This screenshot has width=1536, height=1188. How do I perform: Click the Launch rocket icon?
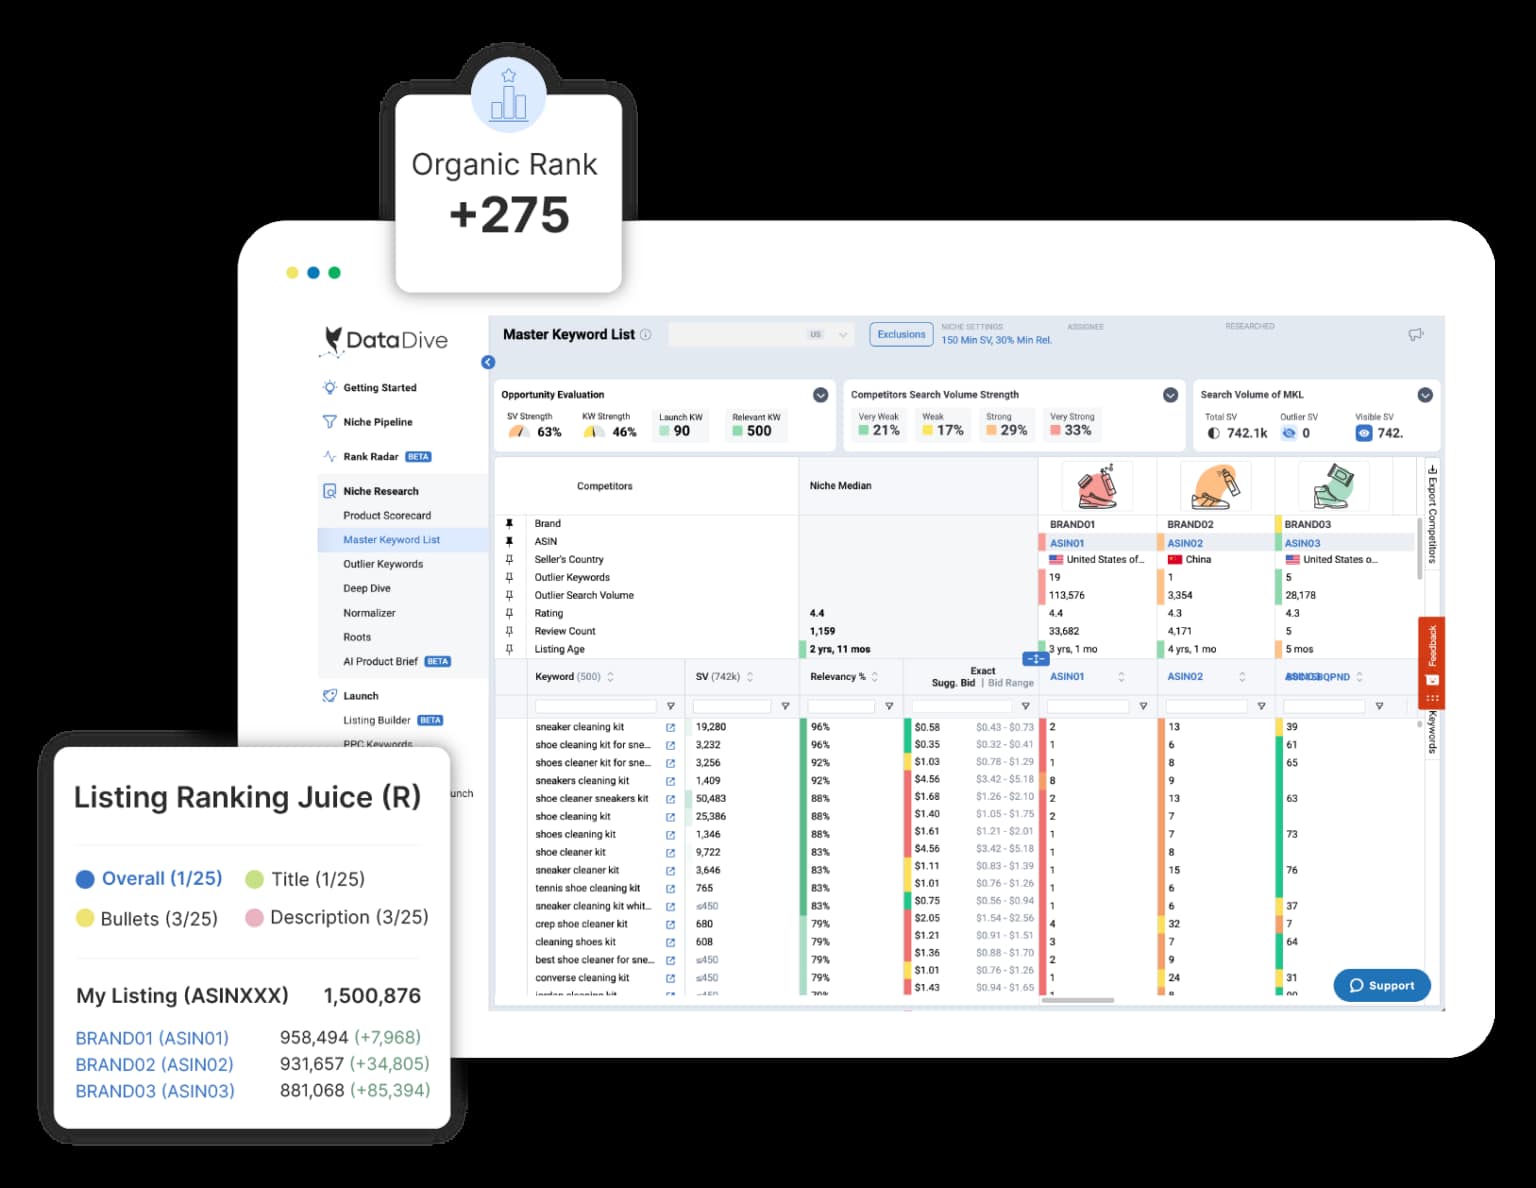click(x=329, y=696)
